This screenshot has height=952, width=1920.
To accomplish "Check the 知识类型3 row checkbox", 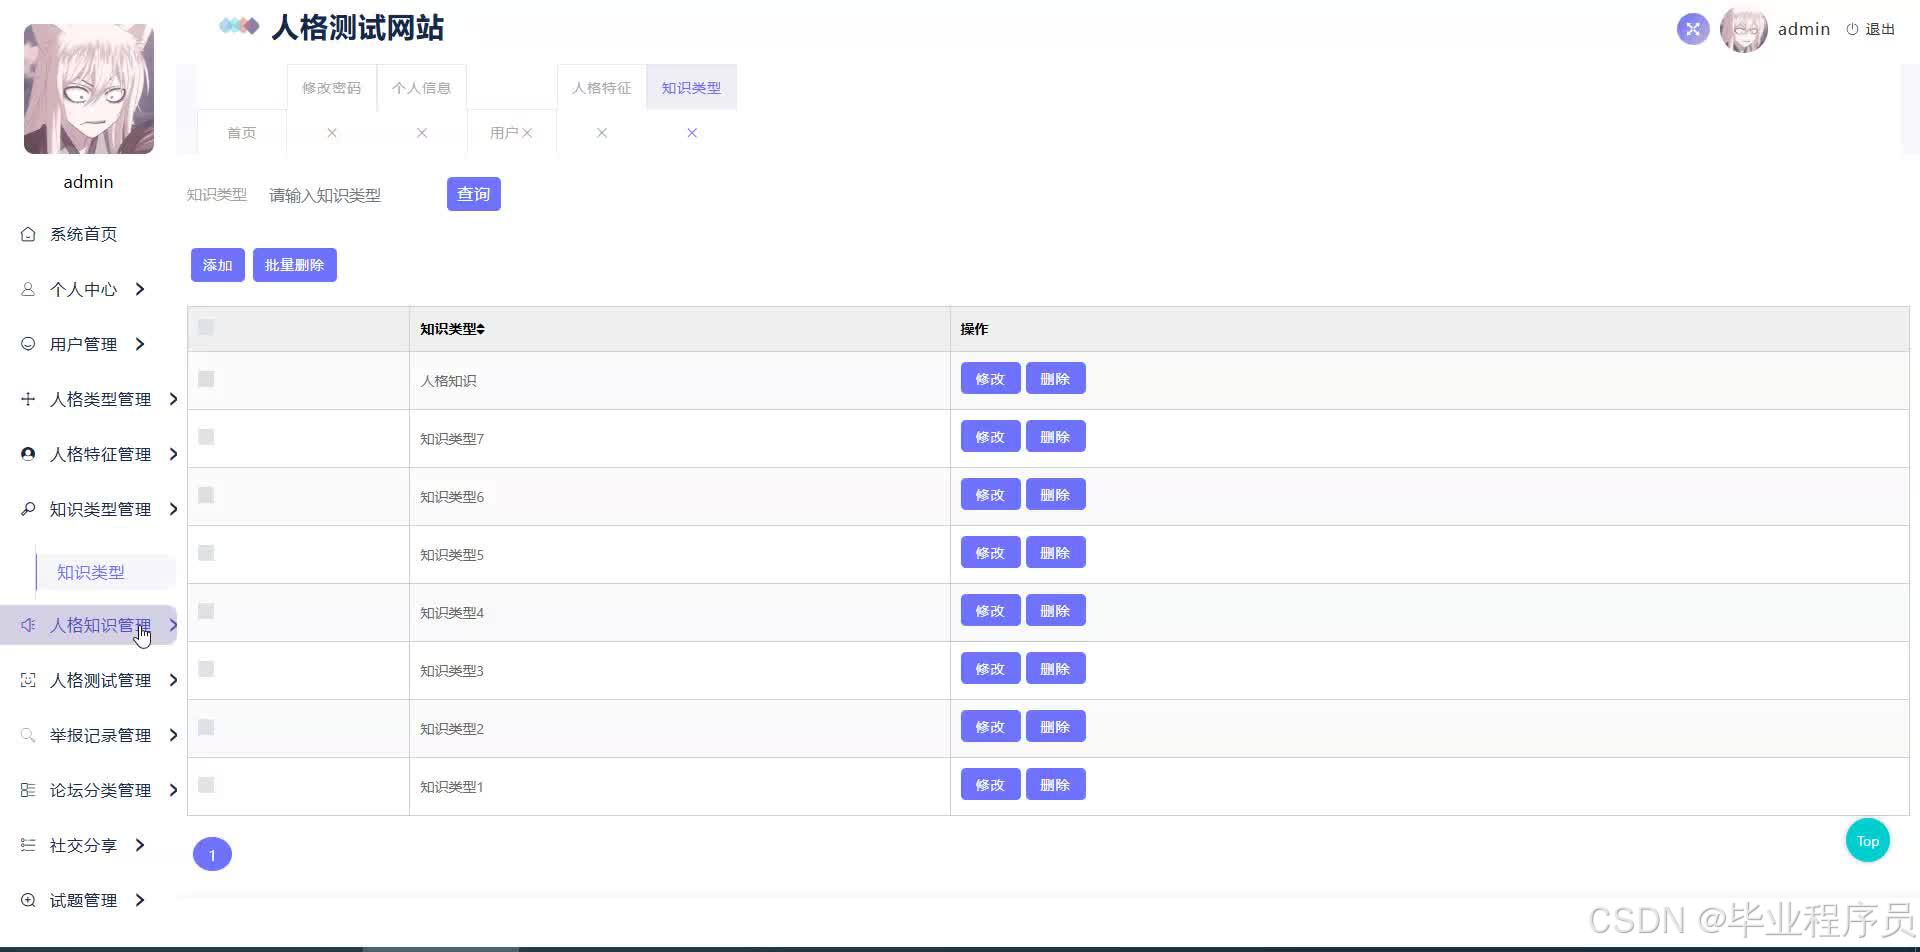I will (206, 669).
